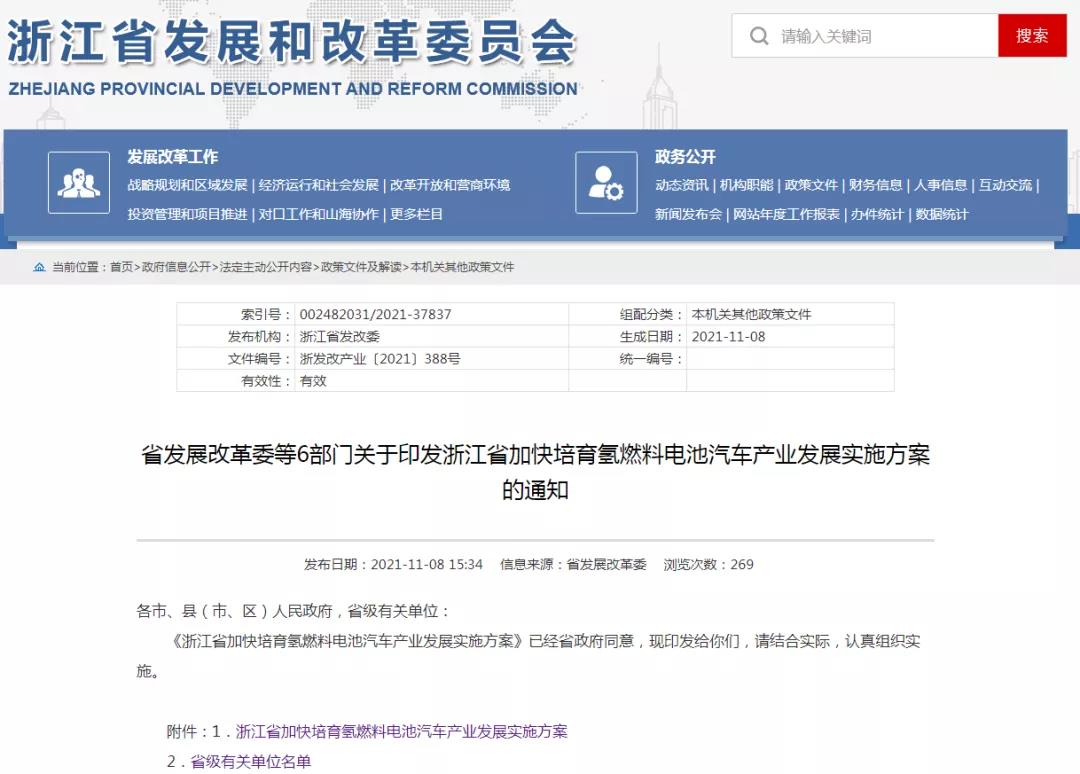
Task: Open 投资管理和项目推进 link
Action: click(187, 214)
